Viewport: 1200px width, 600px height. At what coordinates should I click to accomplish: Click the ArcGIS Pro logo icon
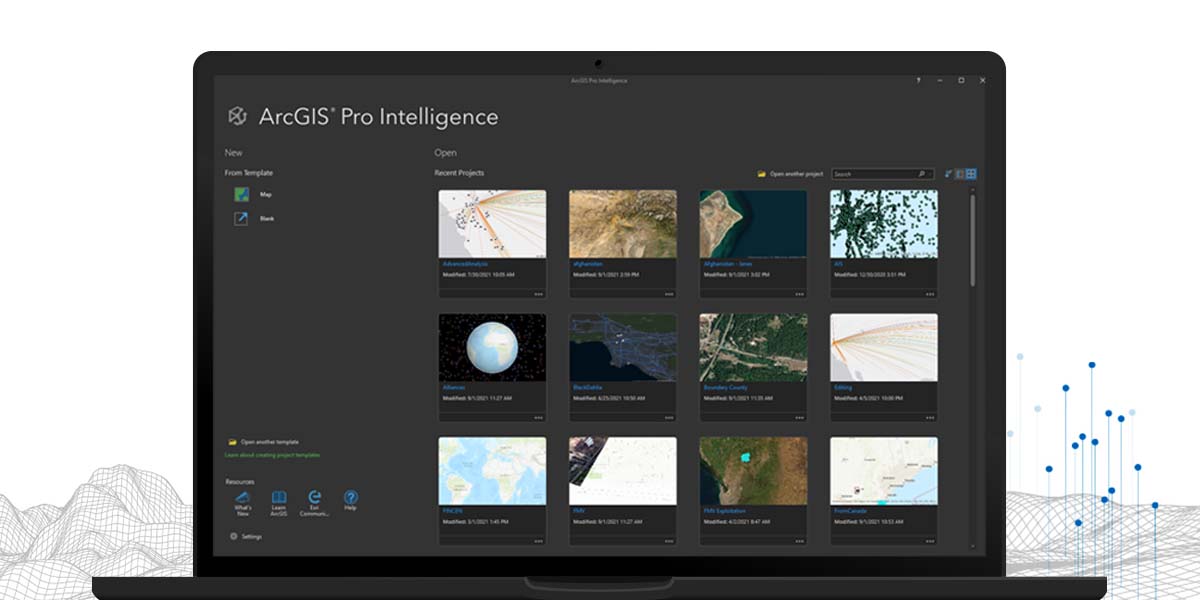click(237, 116)
